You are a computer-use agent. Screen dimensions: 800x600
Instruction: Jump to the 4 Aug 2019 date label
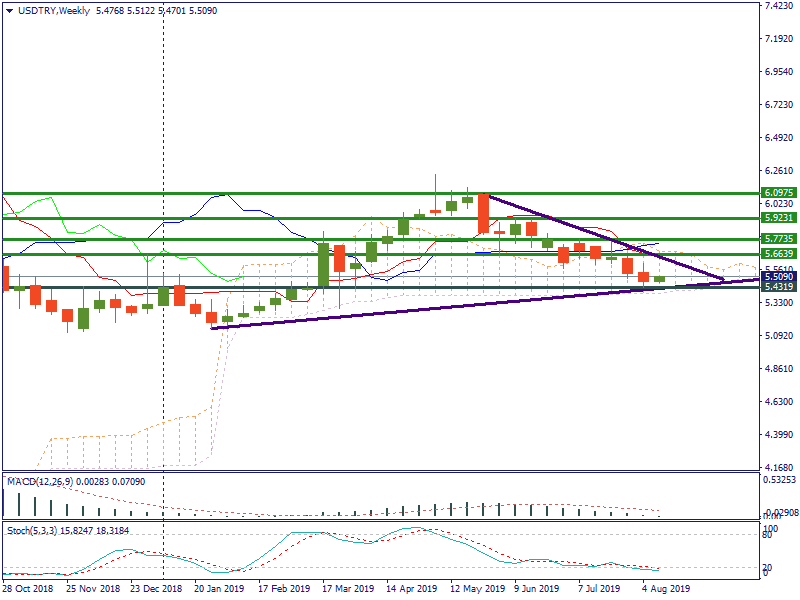click(x=665, y=589)
